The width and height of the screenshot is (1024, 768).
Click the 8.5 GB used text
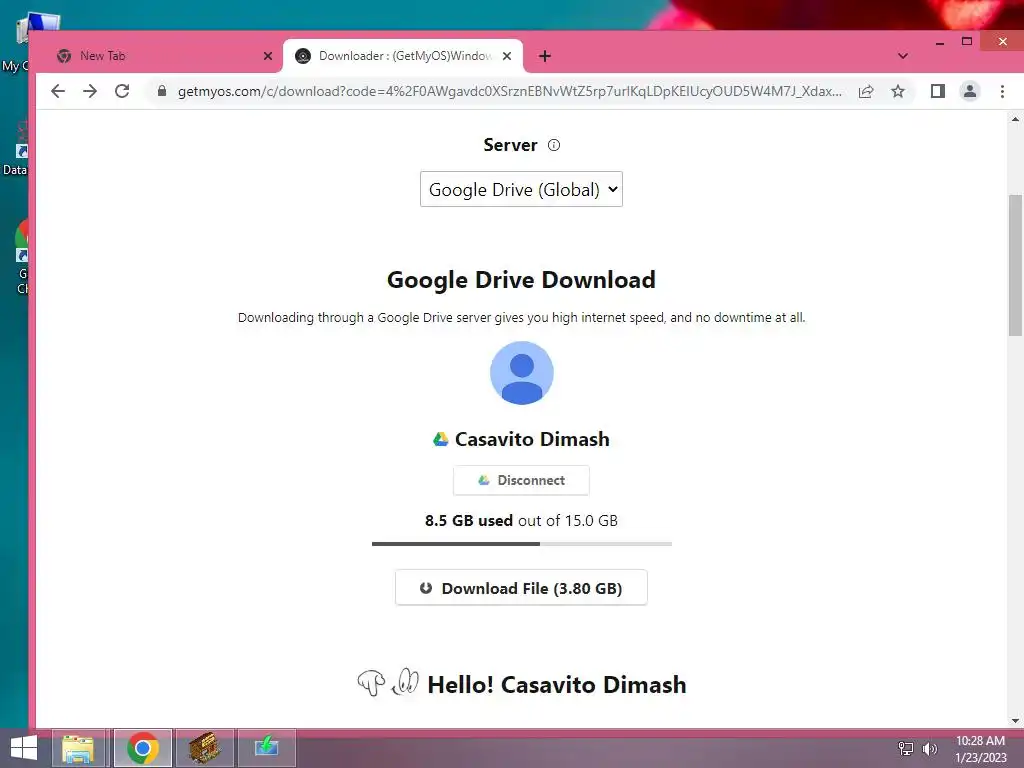(469, 520)
